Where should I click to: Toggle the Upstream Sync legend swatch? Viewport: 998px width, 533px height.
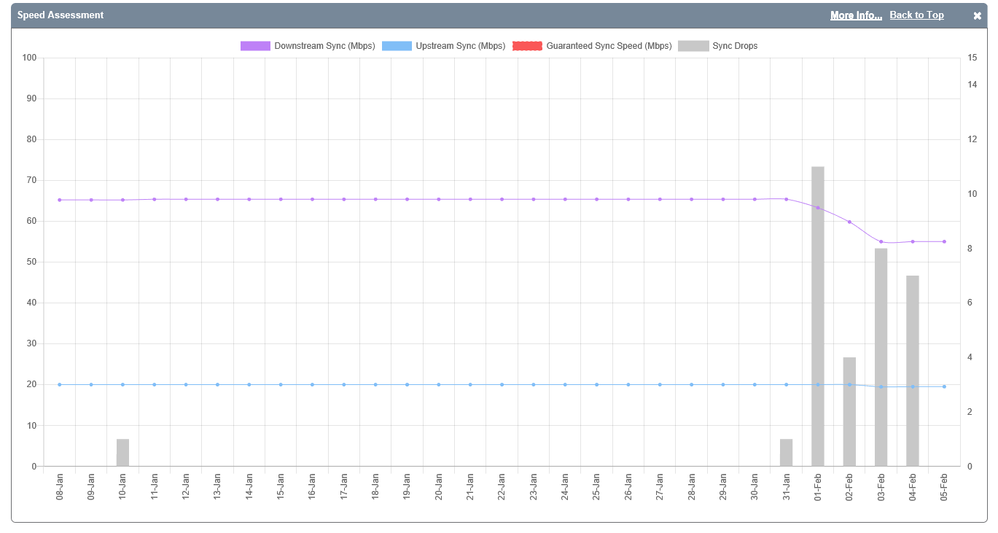(397, 46)
